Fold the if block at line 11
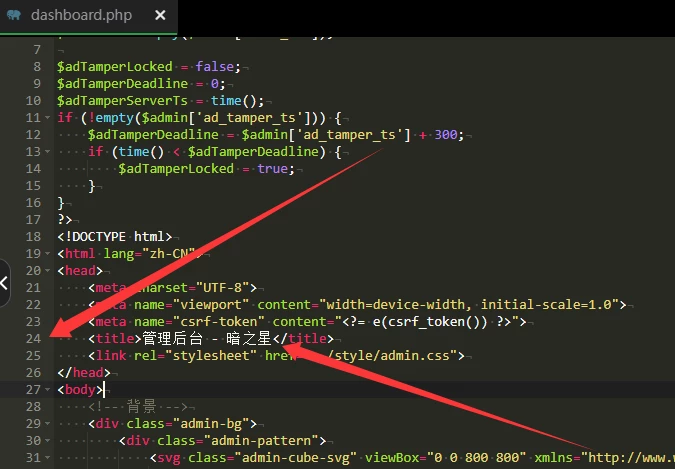 [48, 118]
